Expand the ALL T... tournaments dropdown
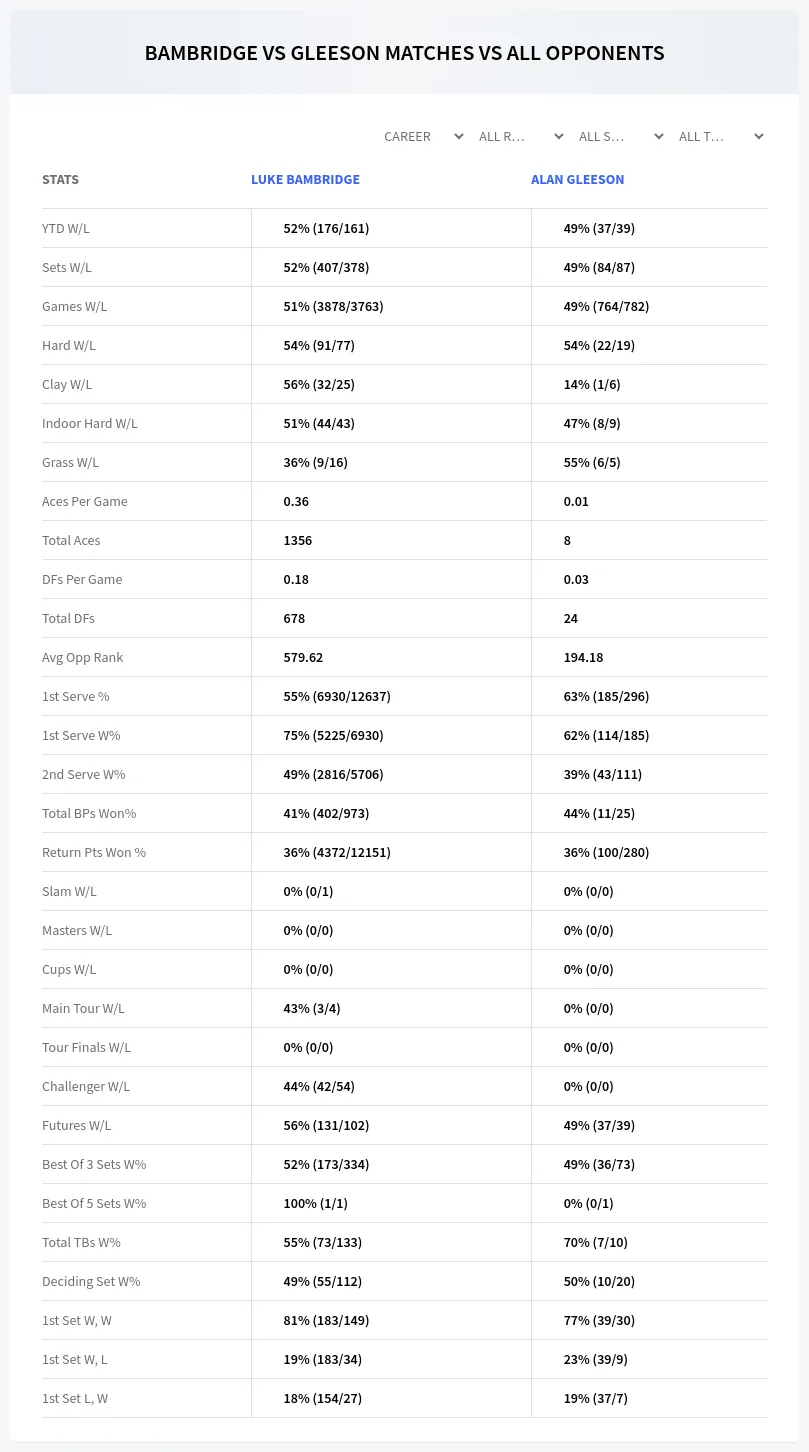The image size is (809, 1452). 720,136
